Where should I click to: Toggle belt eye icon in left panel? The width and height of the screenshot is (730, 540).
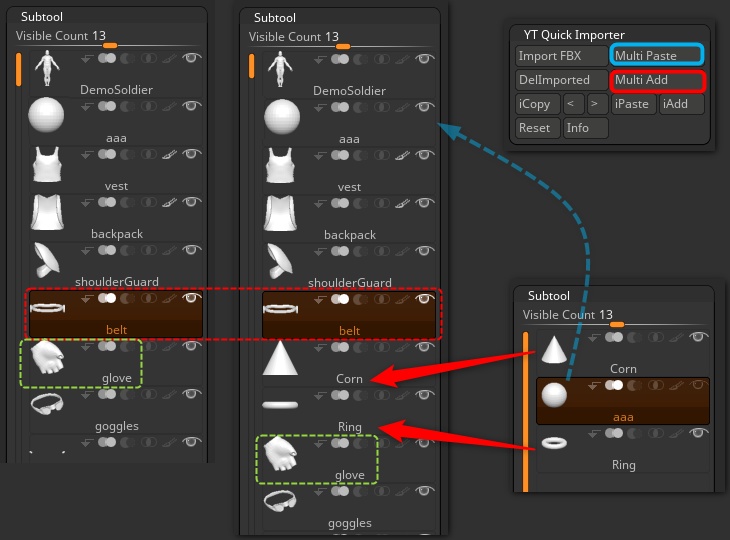(191, 298)
